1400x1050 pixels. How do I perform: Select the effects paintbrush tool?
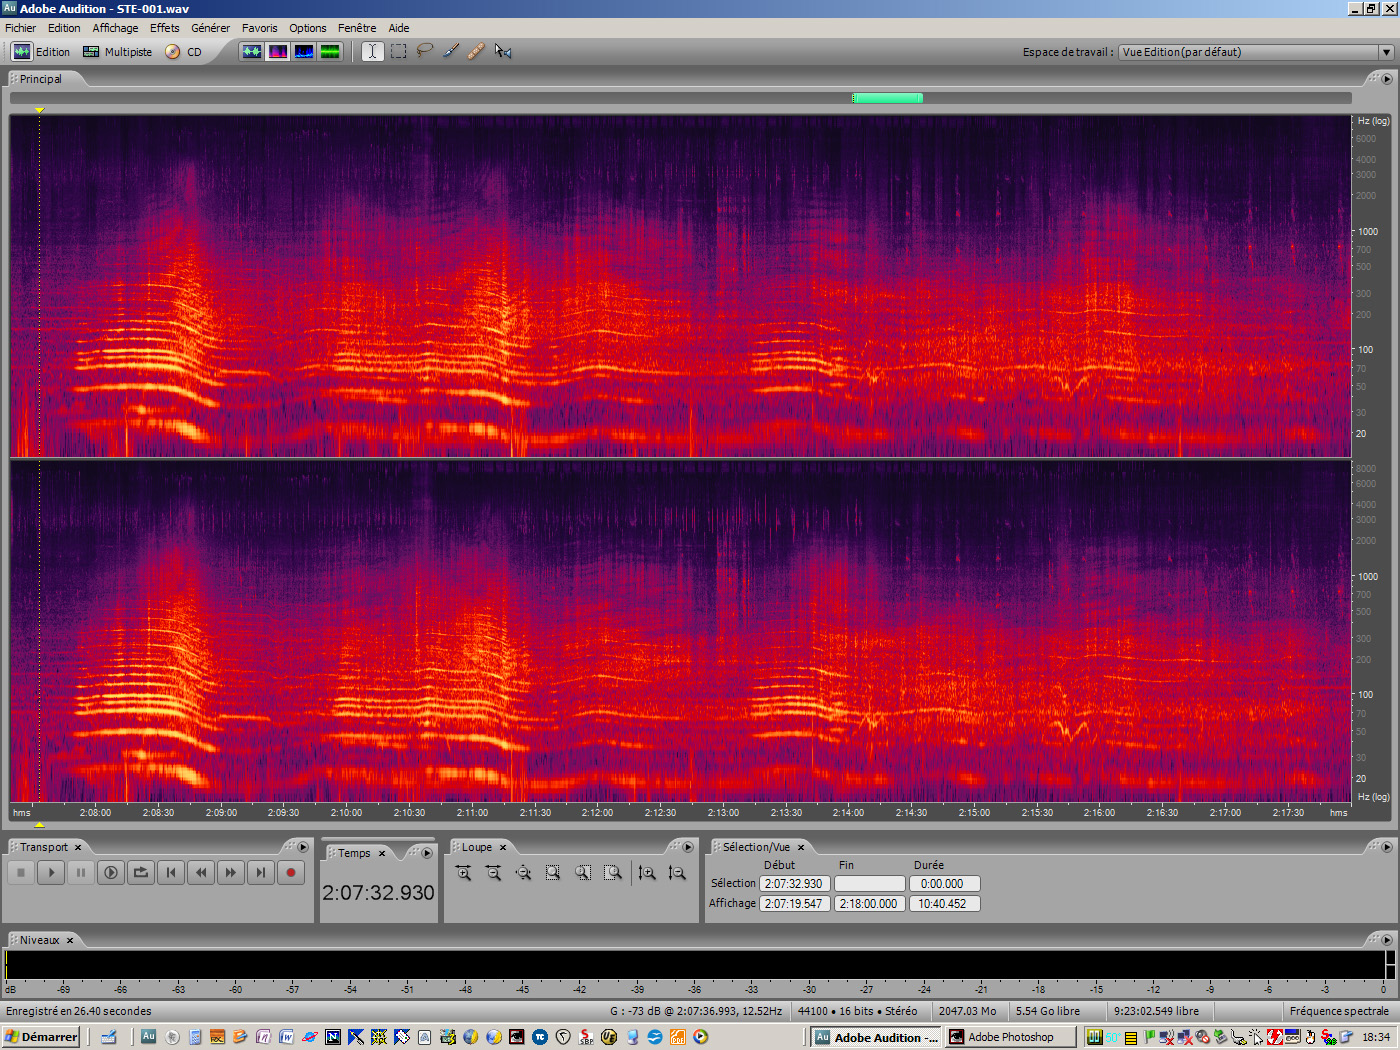pos(449,51)
